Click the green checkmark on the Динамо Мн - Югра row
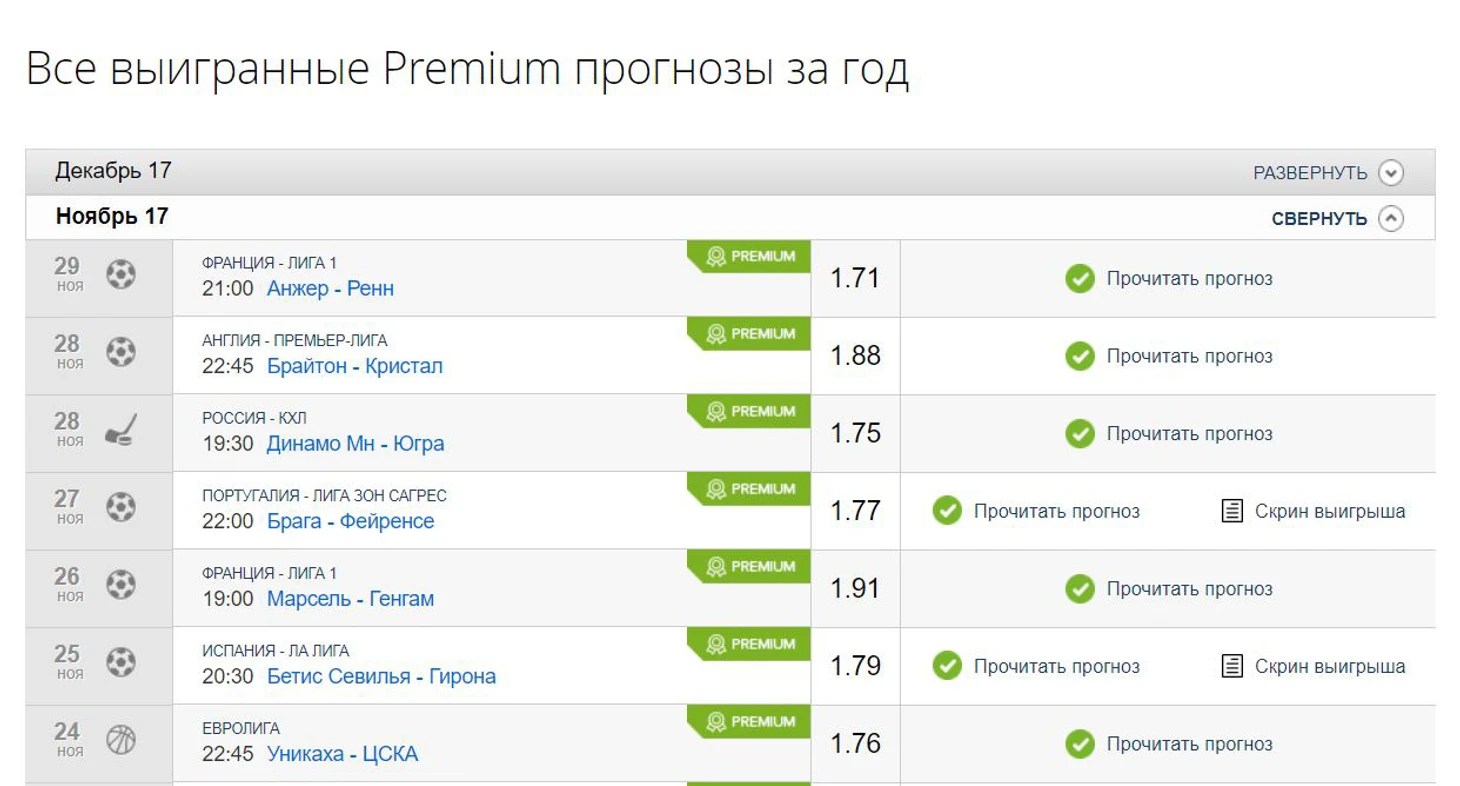The image size is (1460, 786). click(1079, 434)
